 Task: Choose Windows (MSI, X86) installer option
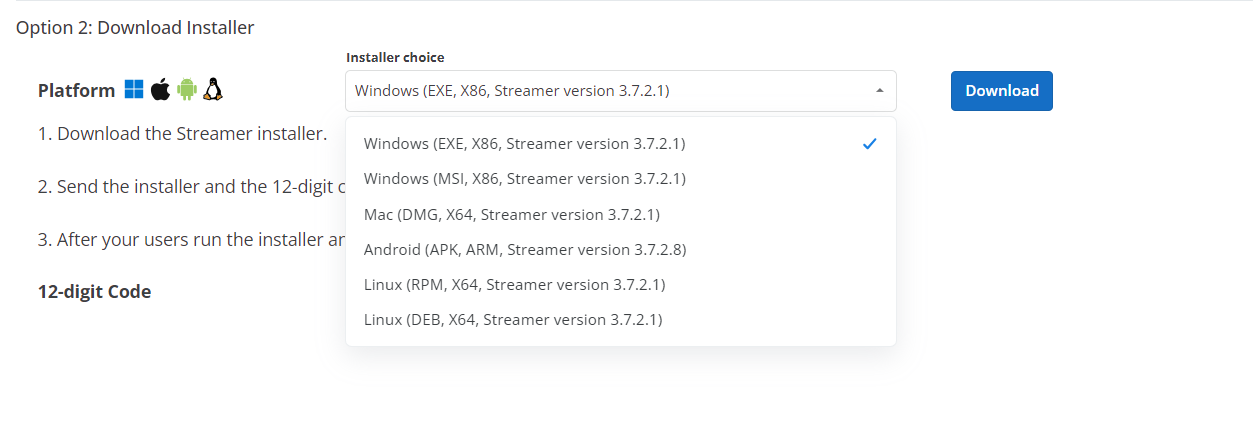point(621,179)
